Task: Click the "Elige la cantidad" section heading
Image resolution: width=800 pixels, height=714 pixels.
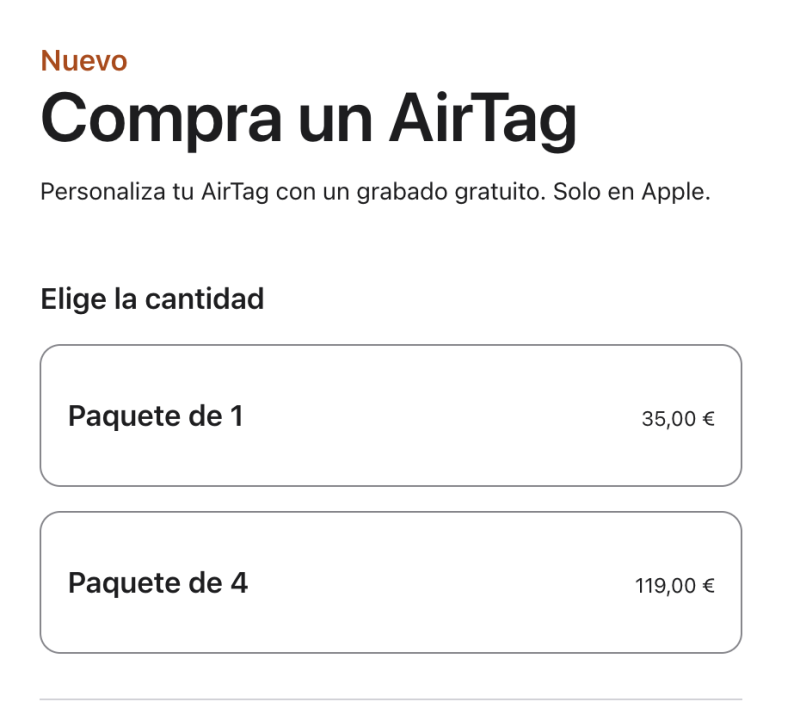Action: [152, 298]
